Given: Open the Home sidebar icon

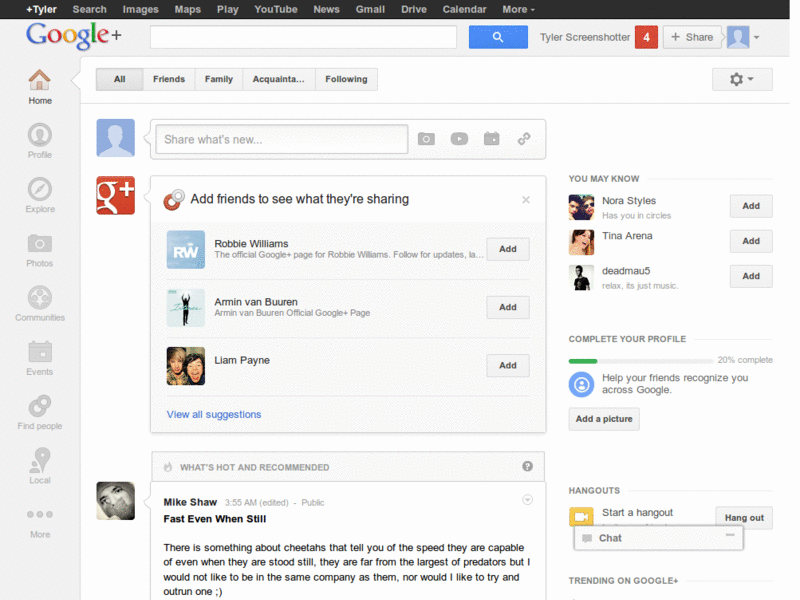Looking at the screenshot, I should tap(39, 80).
